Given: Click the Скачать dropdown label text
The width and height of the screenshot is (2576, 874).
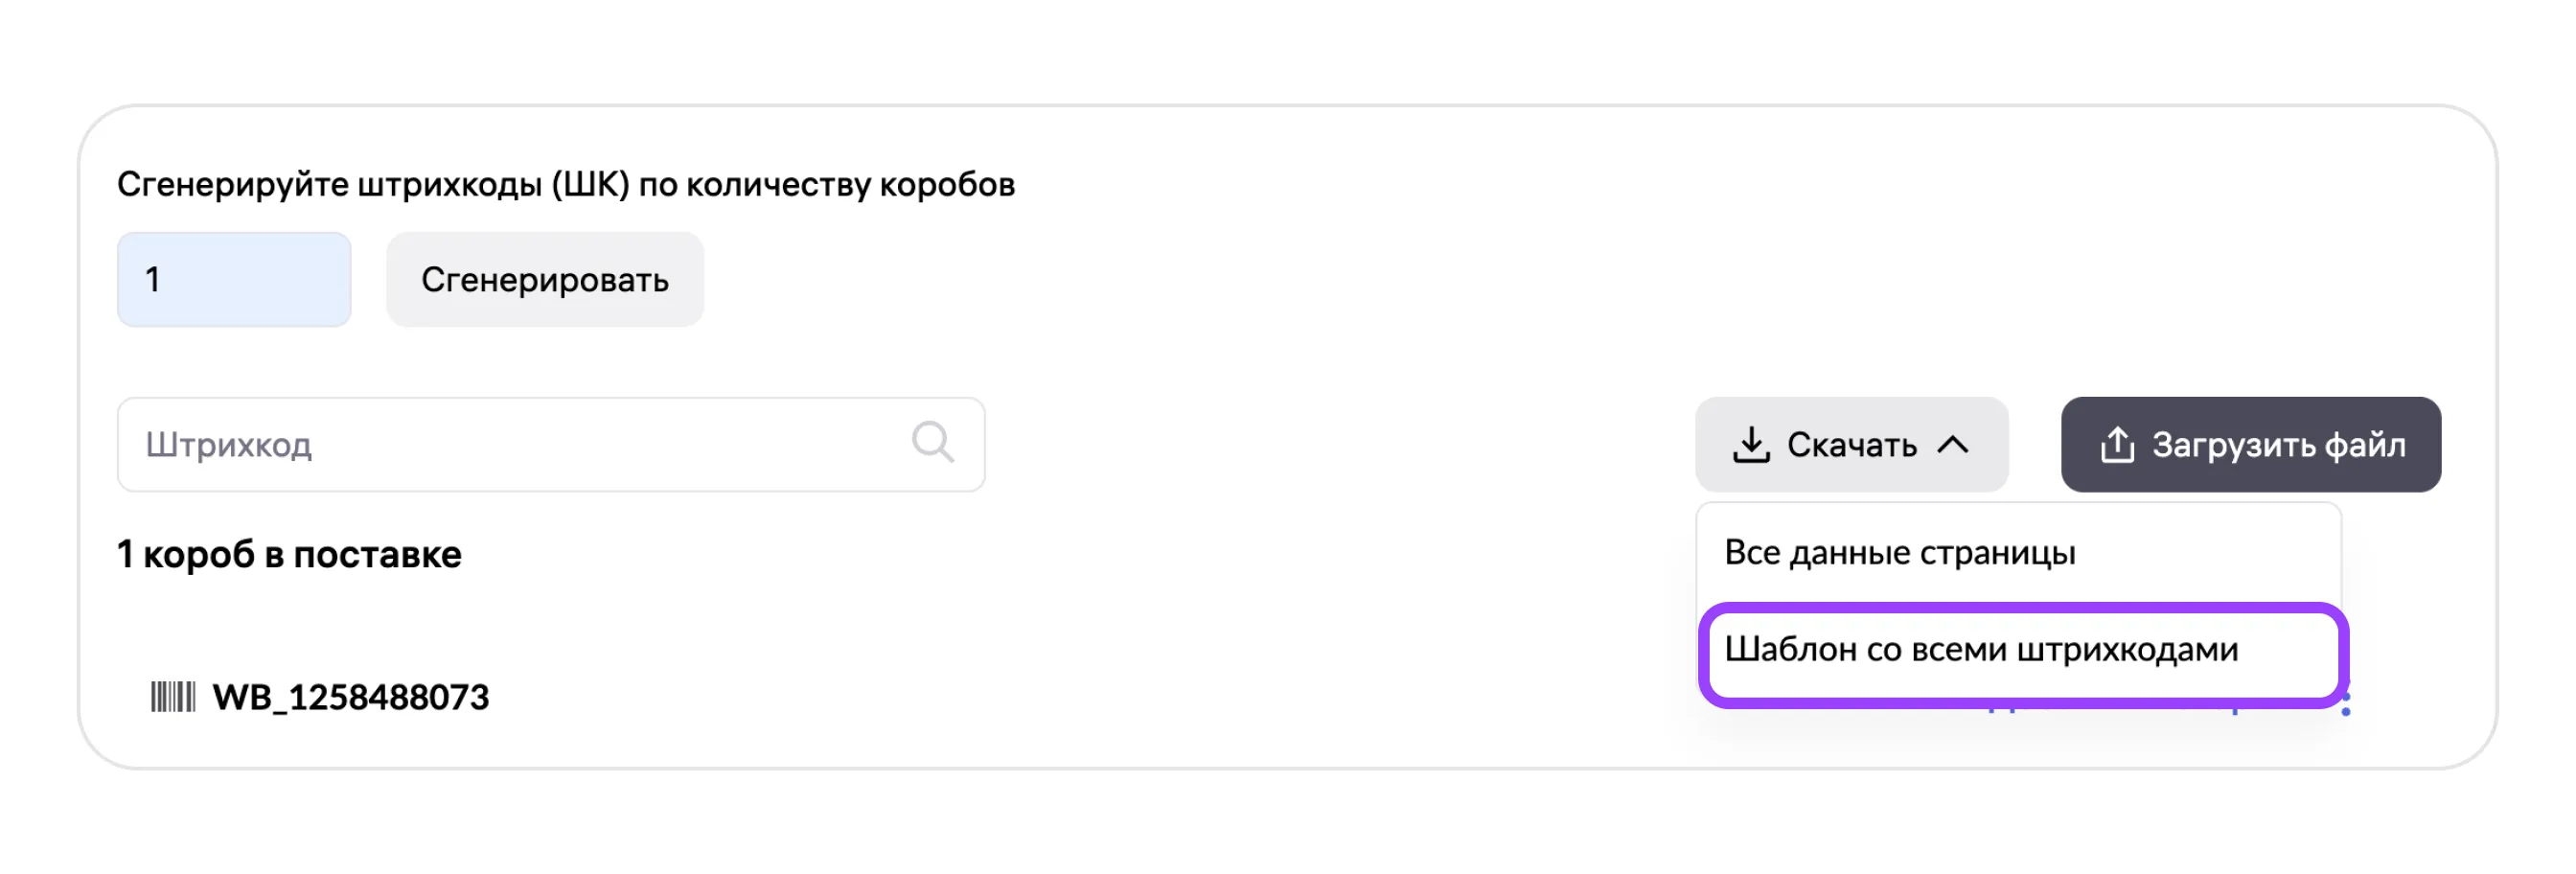Looking at the screenshot, I should click(1851, 445).
